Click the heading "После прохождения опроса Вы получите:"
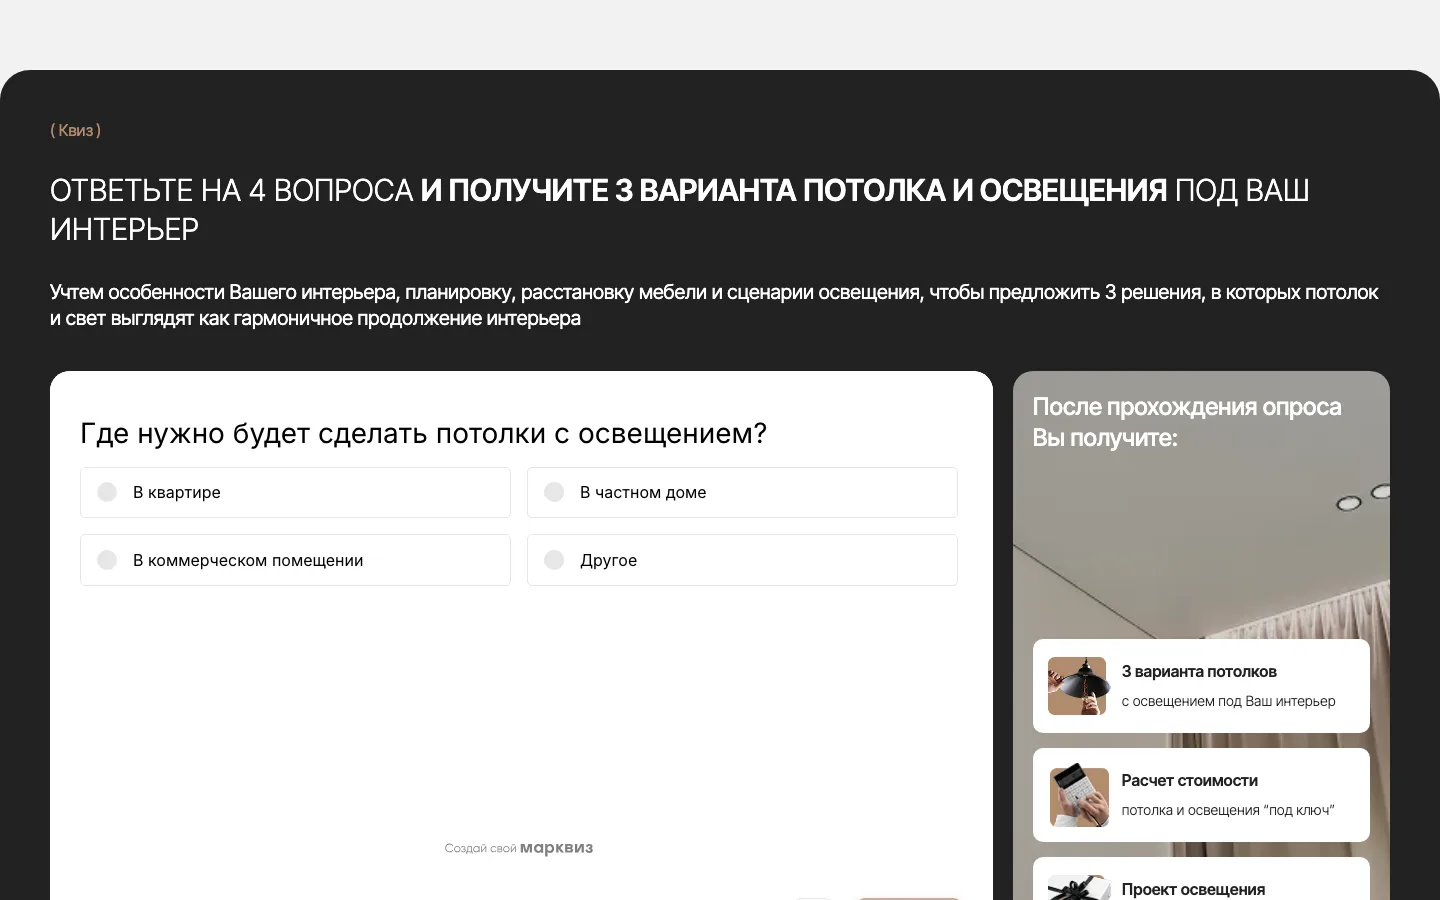 pyautogui.click(x=1187, y=422)
